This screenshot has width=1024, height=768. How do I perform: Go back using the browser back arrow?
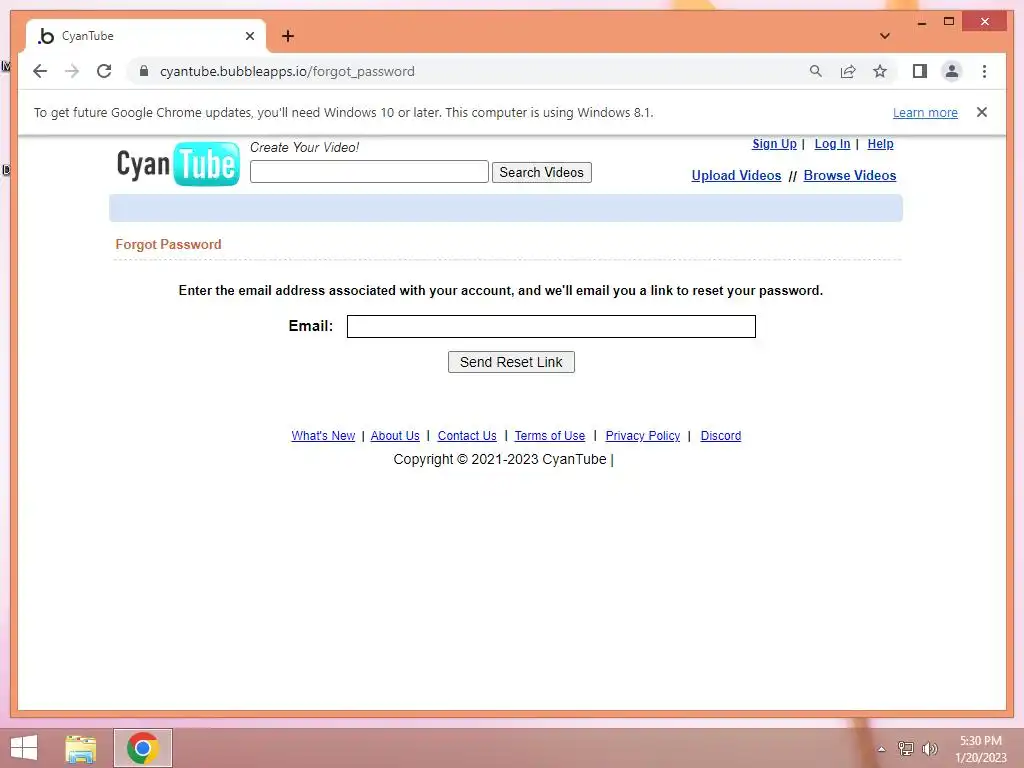tap(40, 71)
